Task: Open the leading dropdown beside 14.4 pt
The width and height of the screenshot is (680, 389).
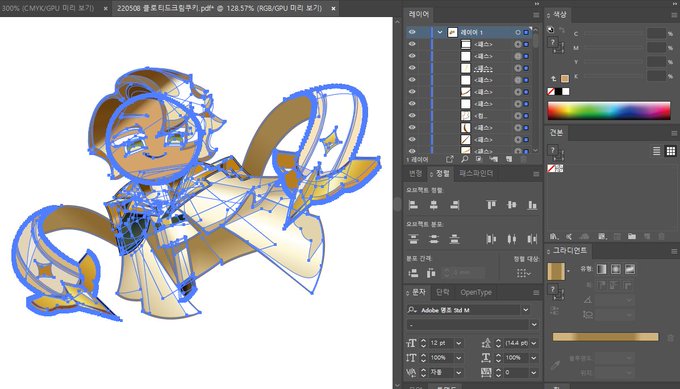Action: tap(534, 343)
